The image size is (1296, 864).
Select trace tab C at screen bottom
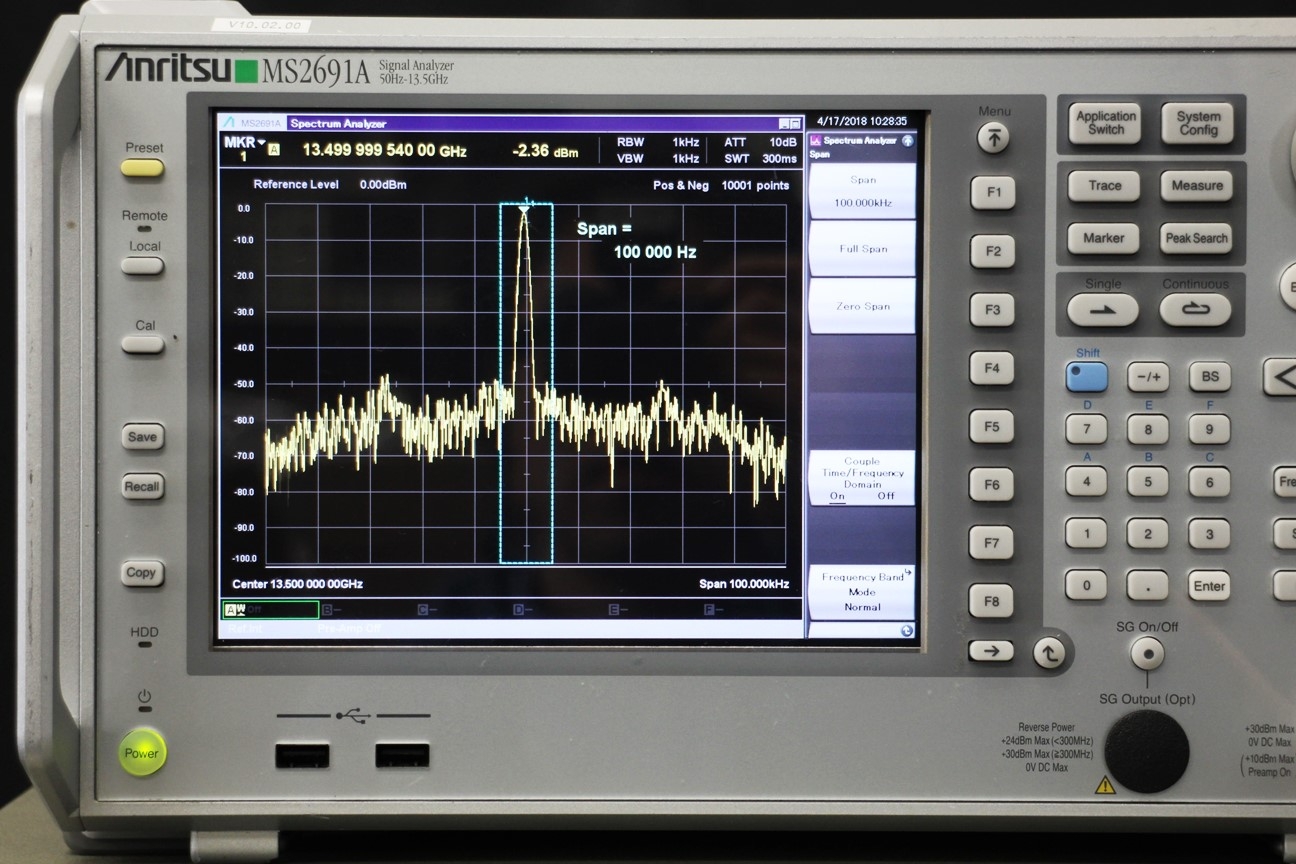[426, 609]
